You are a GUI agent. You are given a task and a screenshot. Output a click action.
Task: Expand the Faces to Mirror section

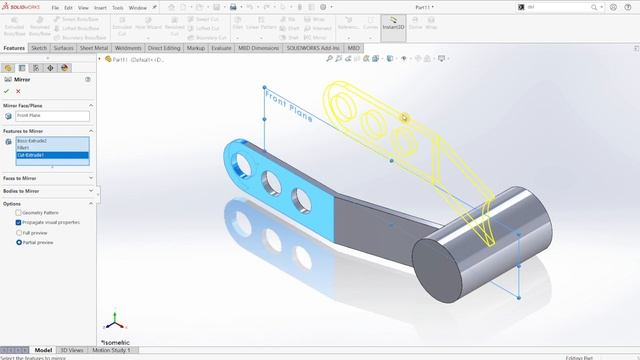91,178
